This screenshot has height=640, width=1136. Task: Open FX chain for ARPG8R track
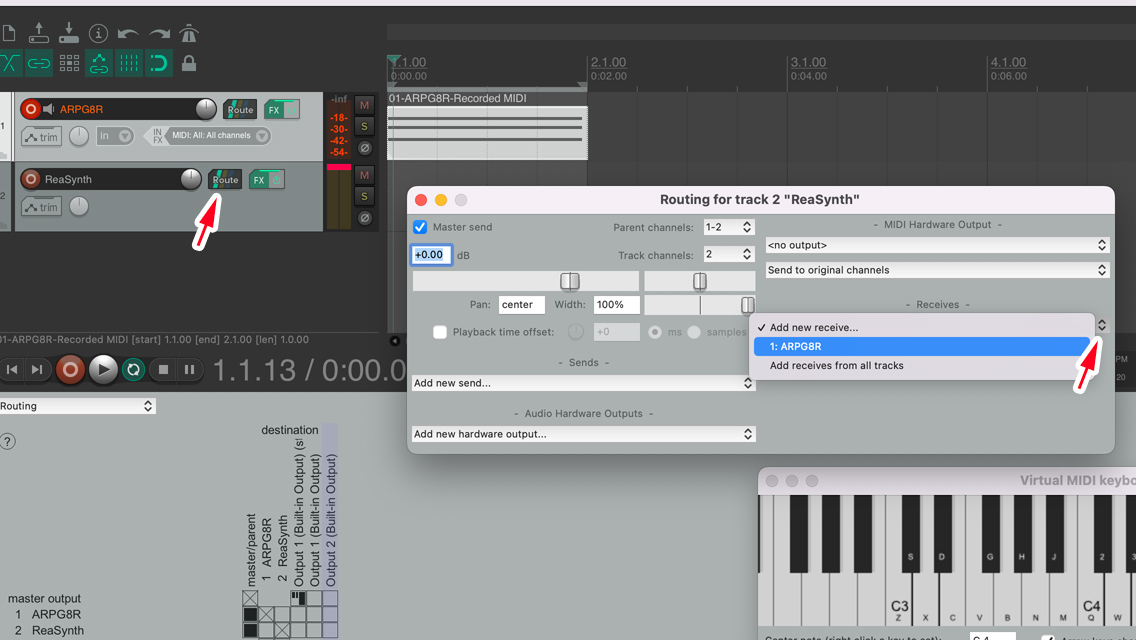point(274,109)
